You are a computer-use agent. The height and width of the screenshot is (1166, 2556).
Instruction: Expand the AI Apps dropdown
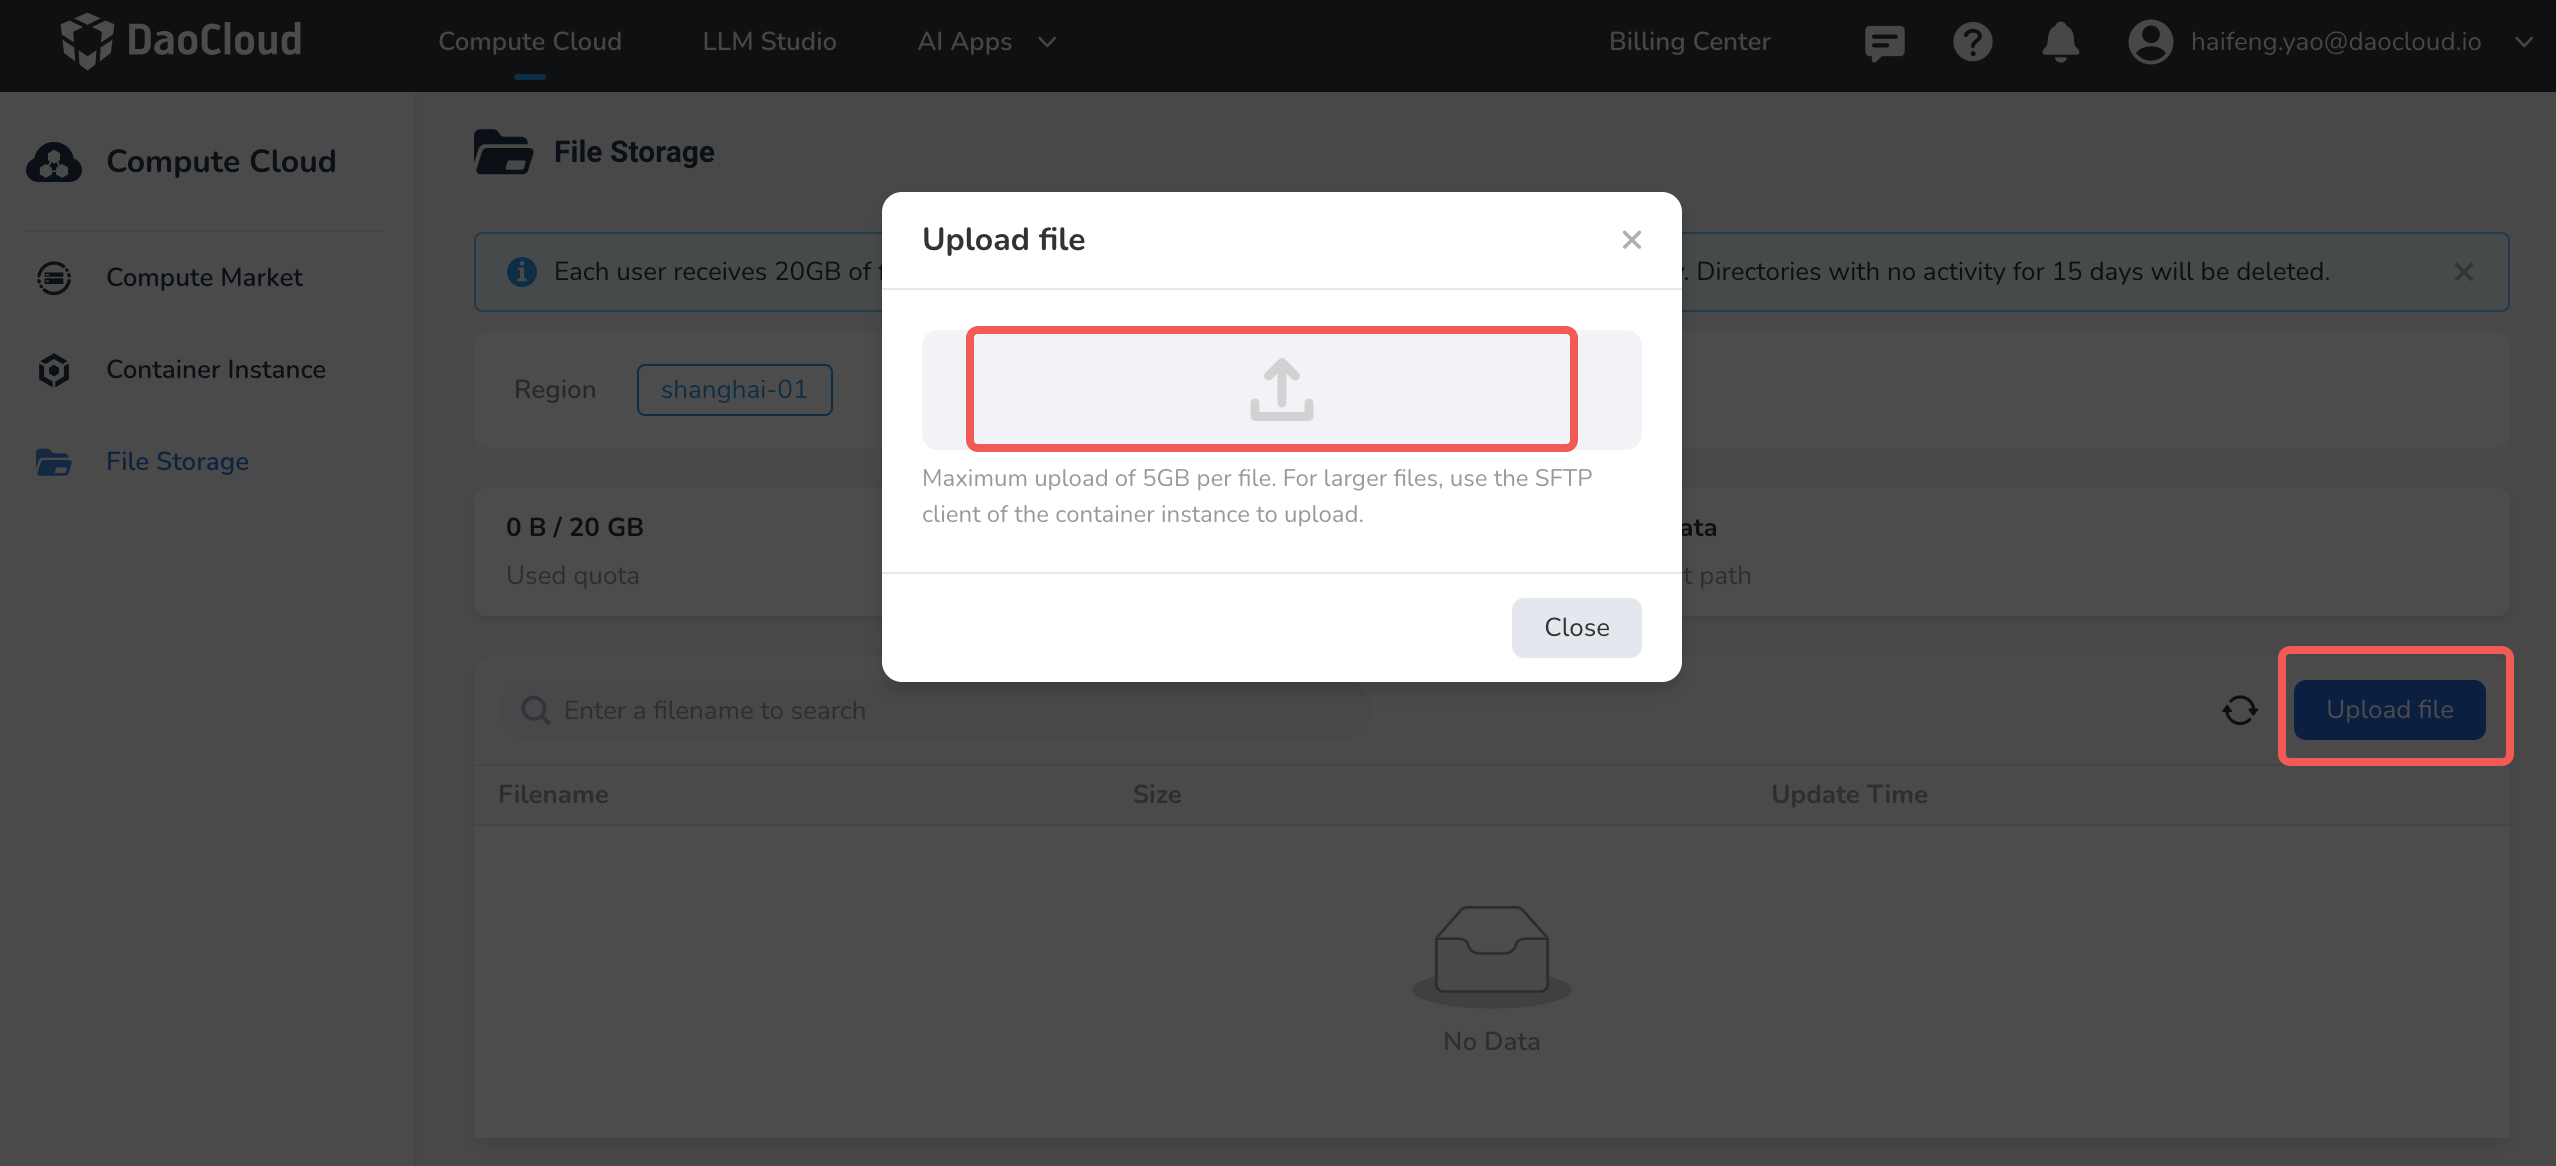click(985, 41)
